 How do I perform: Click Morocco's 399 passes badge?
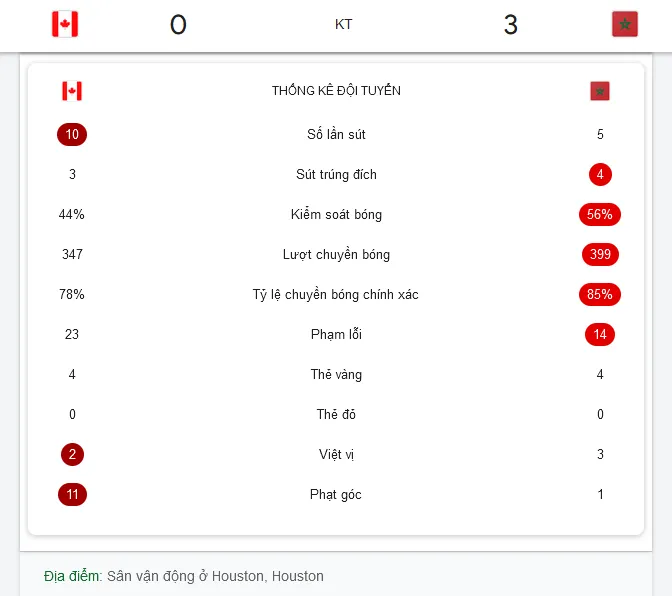pos(600,255)
